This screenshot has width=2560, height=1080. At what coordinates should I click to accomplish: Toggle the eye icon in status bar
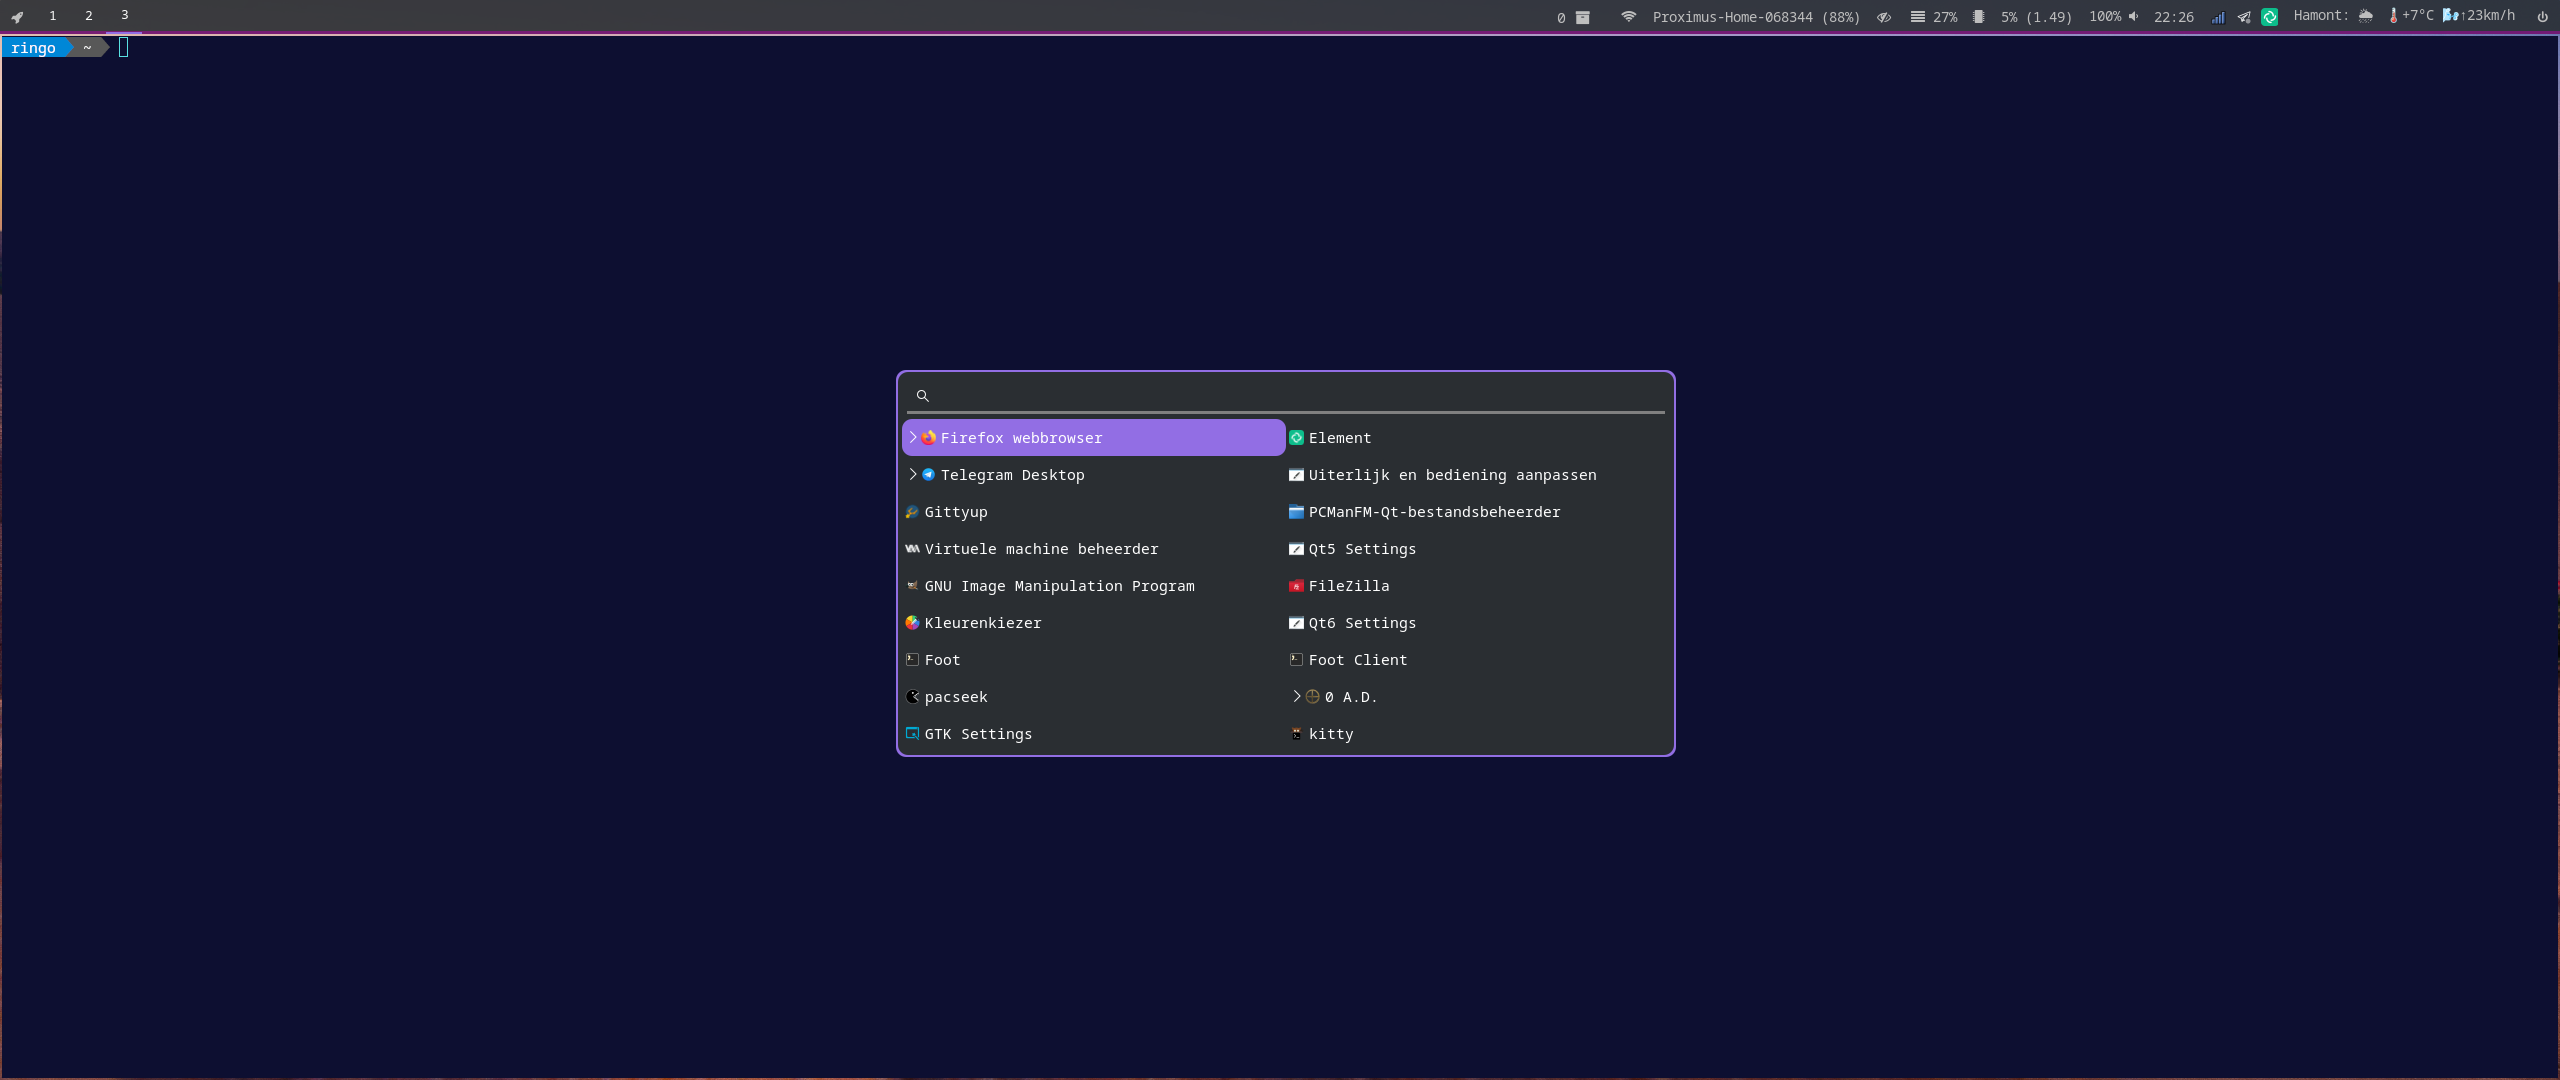pyautogui.click(x=1884, y=17)
